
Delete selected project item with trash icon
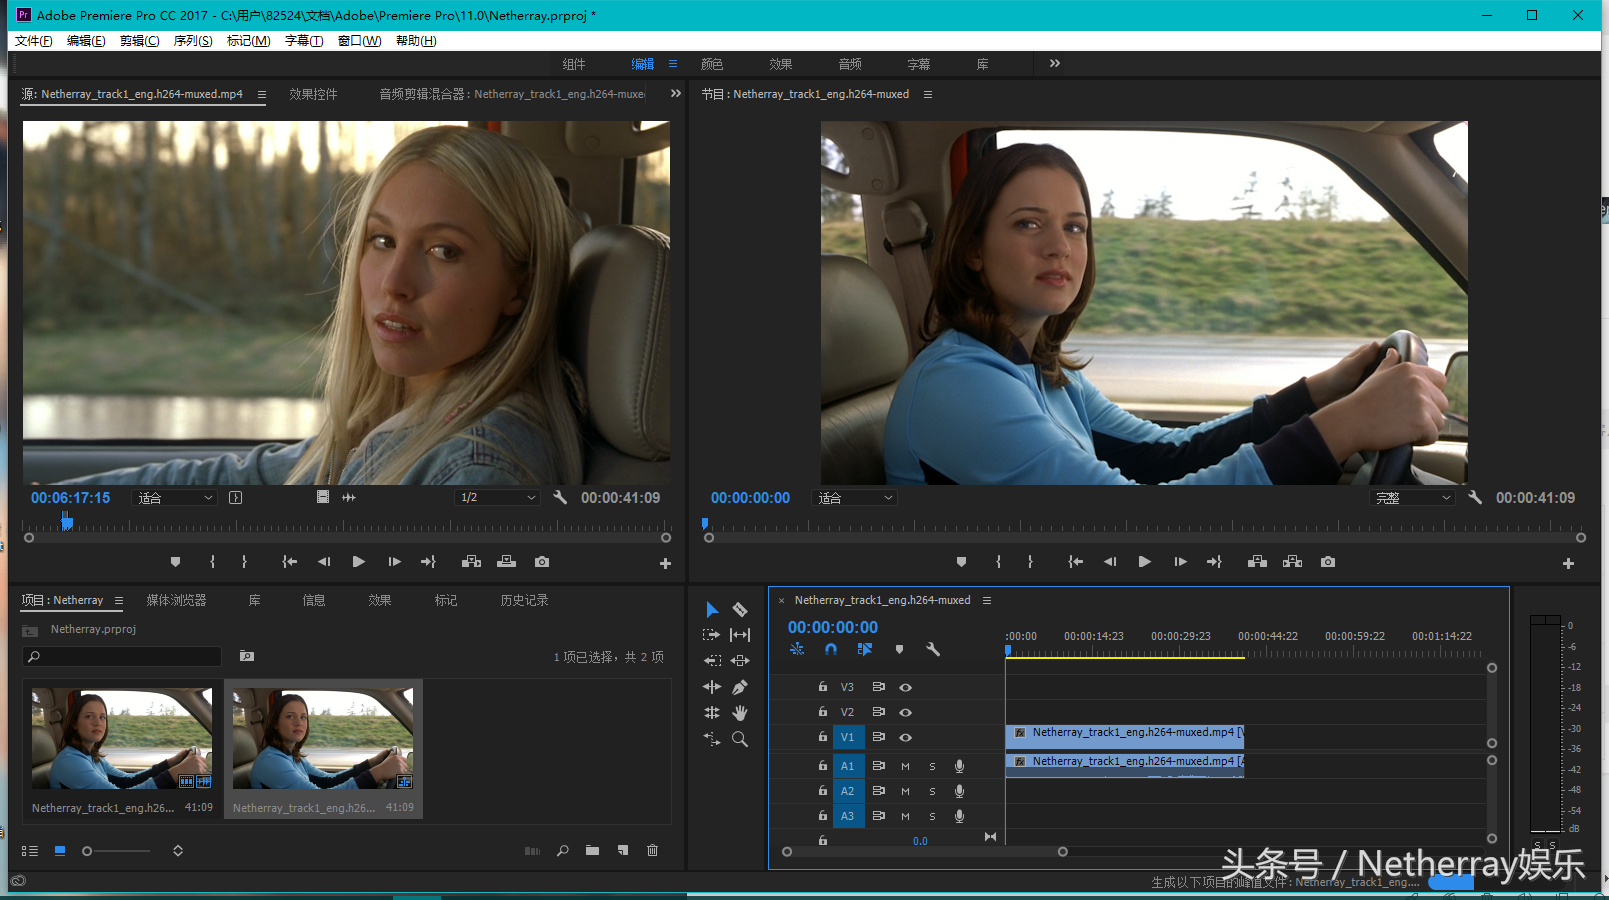(x=653, y=850)
